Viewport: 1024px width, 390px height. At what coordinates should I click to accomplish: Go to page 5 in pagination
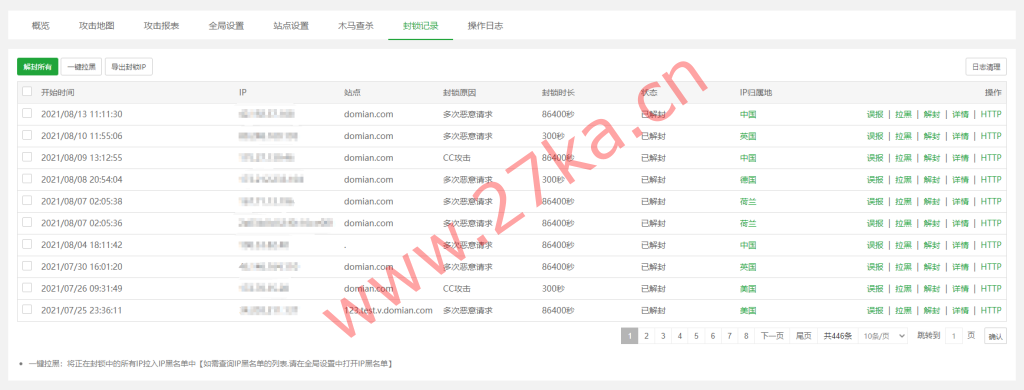[696, 336]
